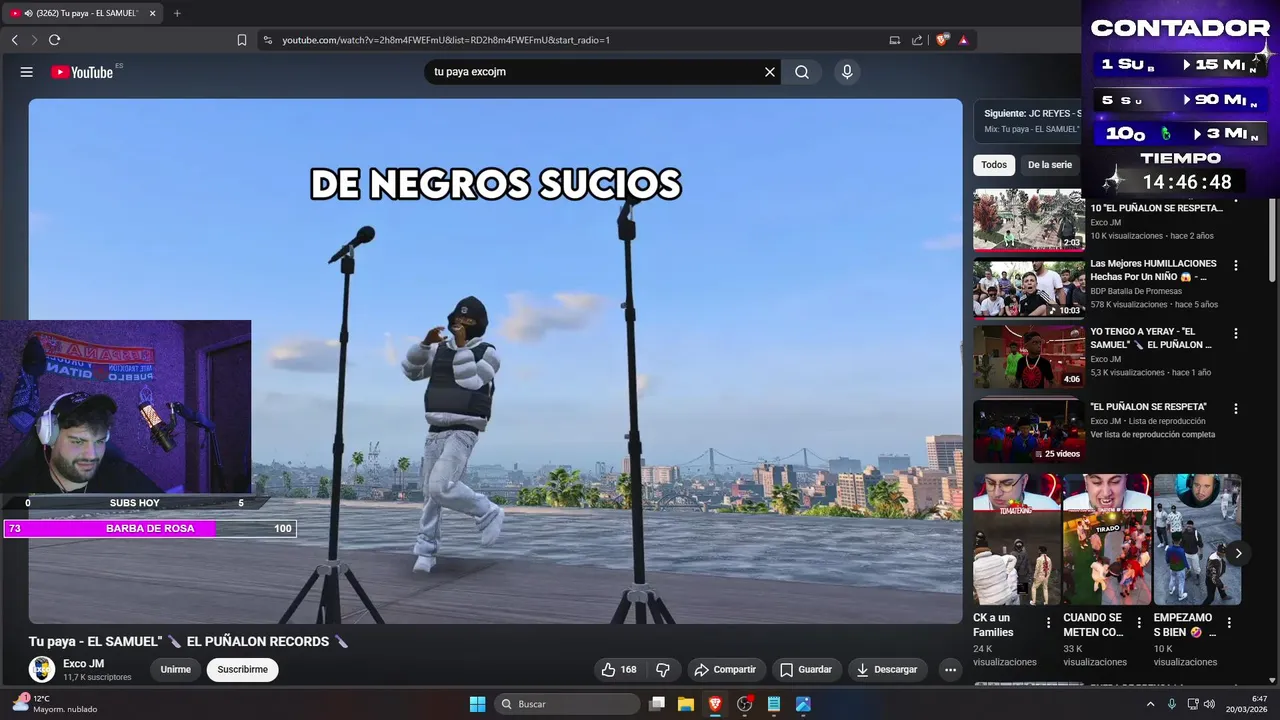
Task: Click the magnifier search button
Action: [x=802, y=72]
